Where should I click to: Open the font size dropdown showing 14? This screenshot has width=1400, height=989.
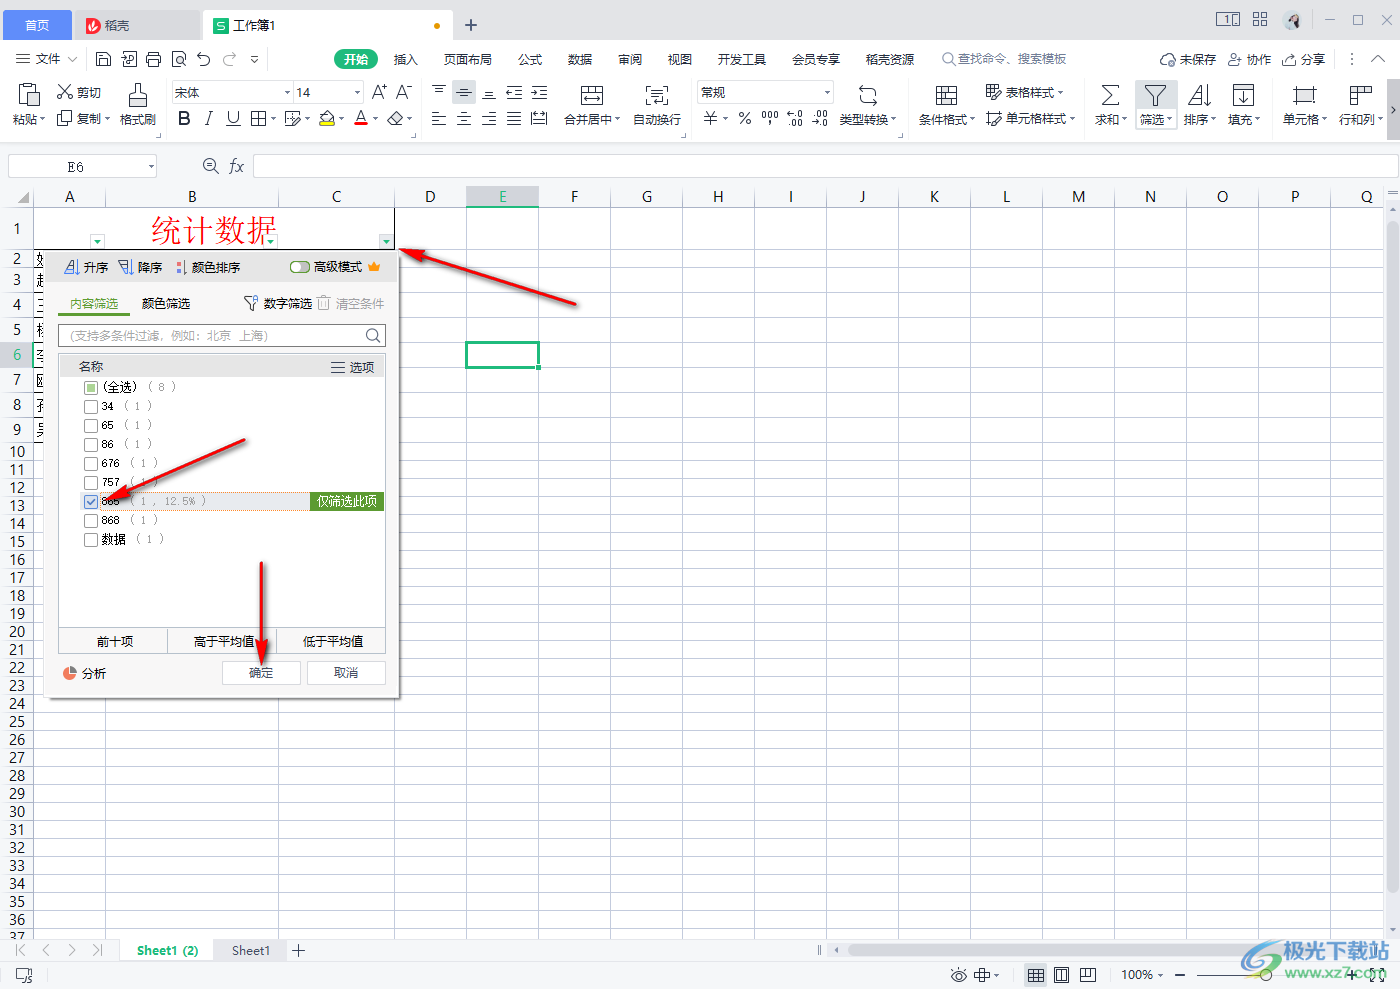coord(357,92)
